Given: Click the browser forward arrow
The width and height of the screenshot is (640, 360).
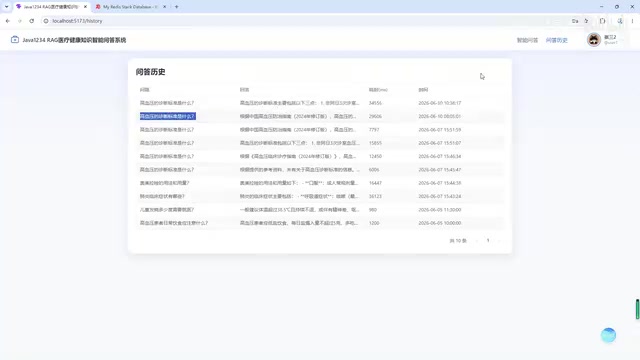Looking at the screenshot, I should [20, 21].
